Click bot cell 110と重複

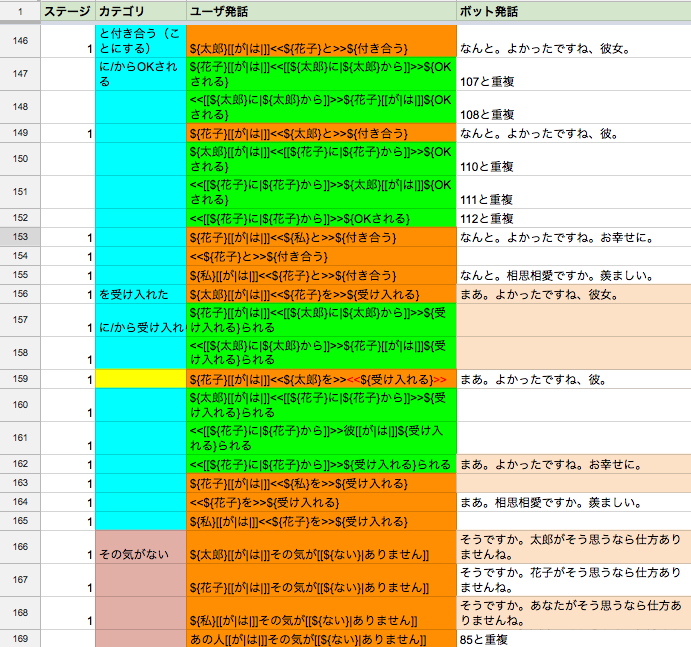pos(574,159)
